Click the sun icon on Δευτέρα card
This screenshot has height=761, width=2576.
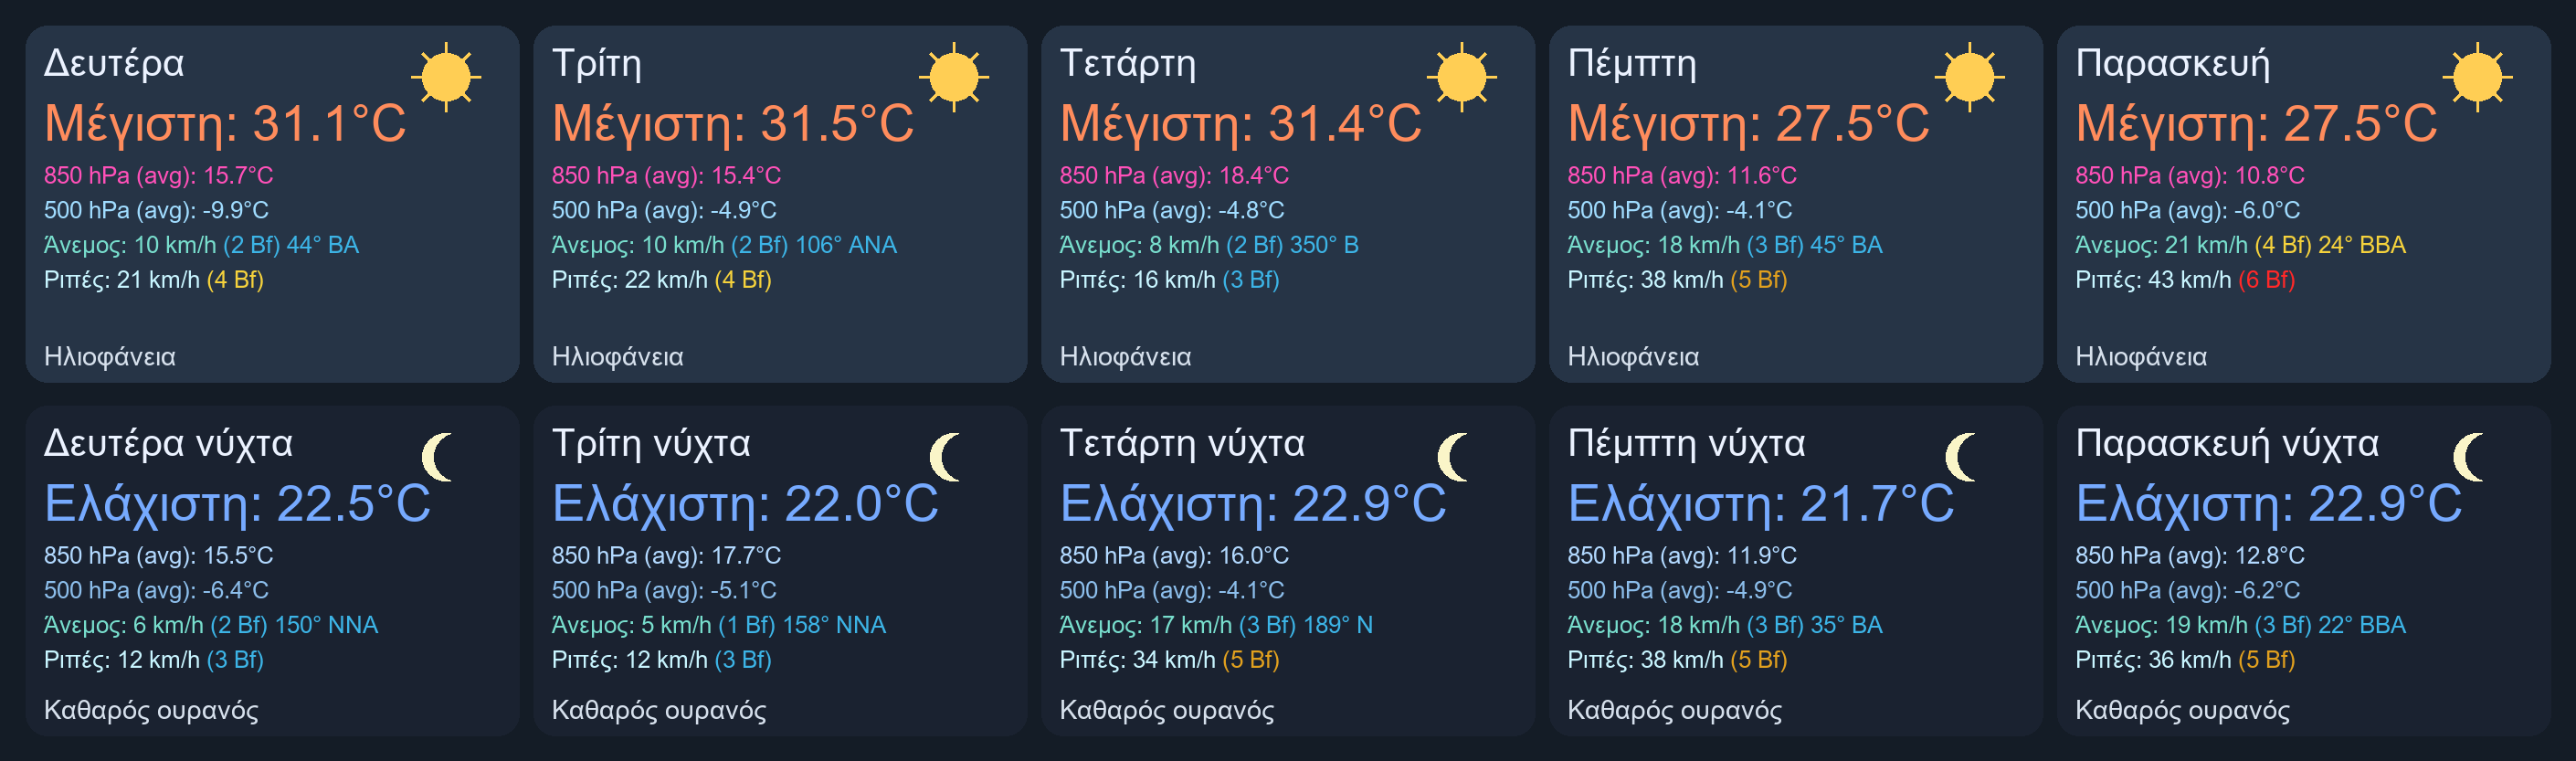(446, 77)
